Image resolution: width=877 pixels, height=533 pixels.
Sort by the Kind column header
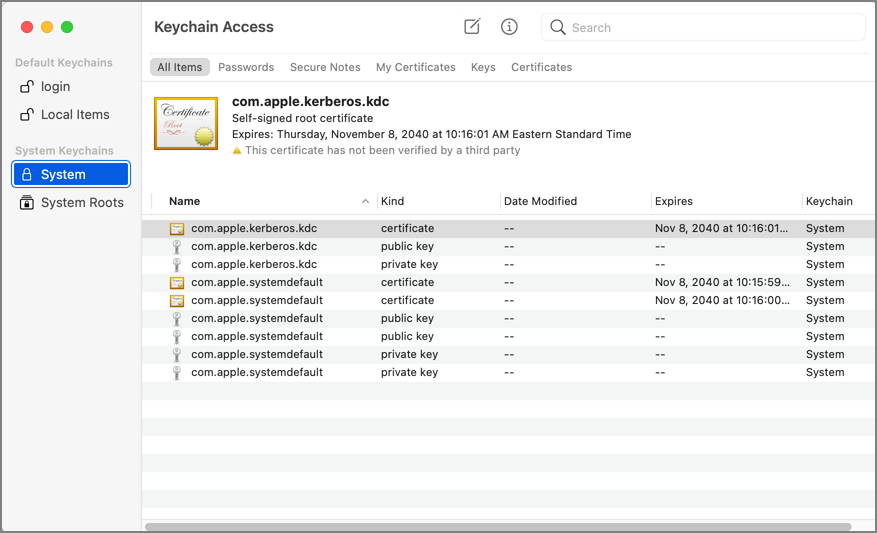[393, 201]
